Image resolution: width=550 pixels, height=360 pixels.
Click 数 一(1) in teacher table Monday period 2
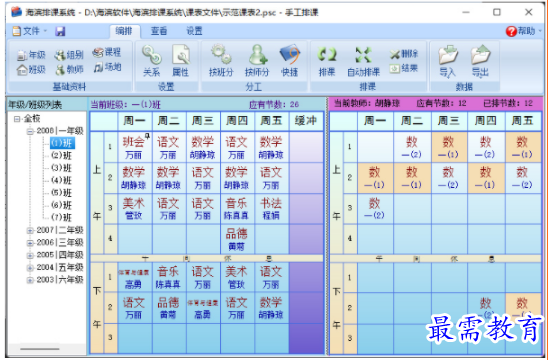pyautogui.click(x=375, y=178)
